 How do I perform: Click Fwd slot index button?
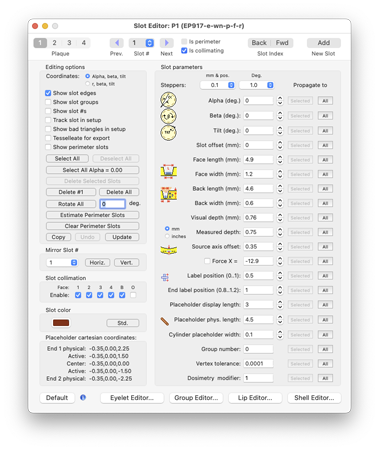tap(282, 43)
